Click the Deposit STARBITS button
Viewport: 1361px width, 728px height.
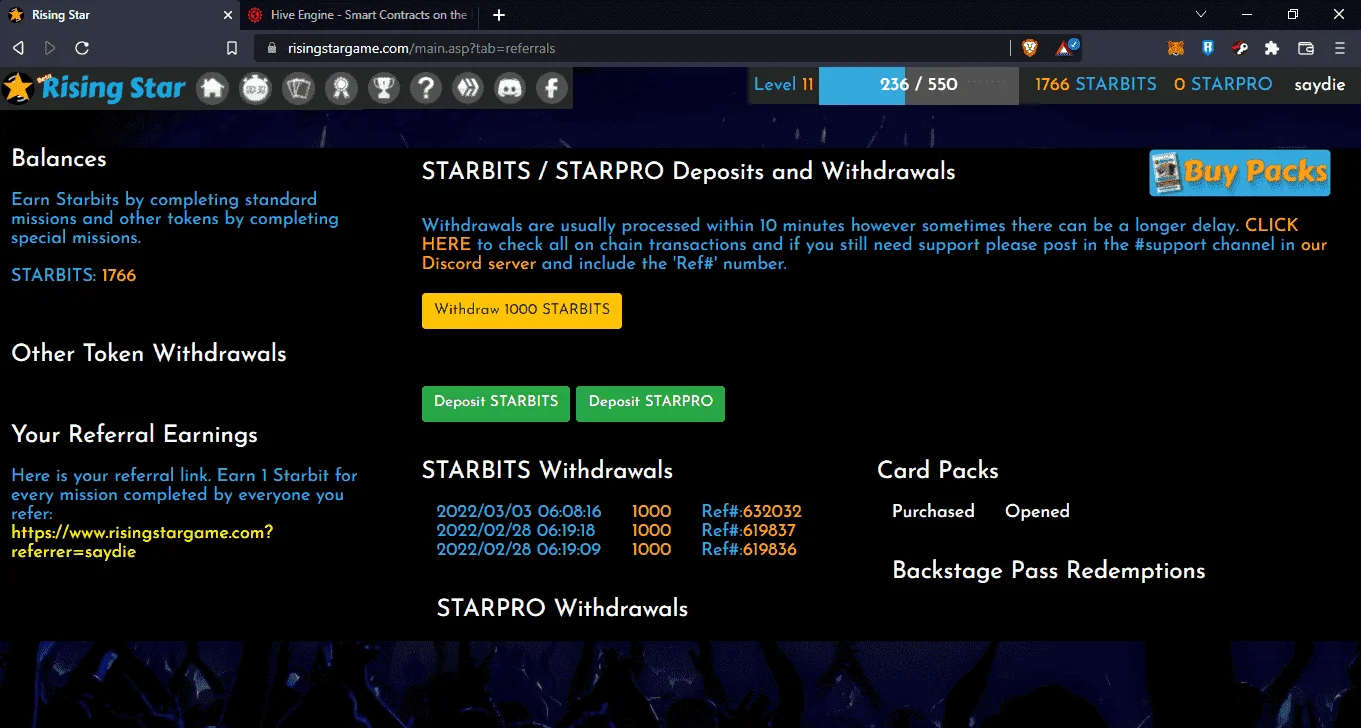pos(496,403)
